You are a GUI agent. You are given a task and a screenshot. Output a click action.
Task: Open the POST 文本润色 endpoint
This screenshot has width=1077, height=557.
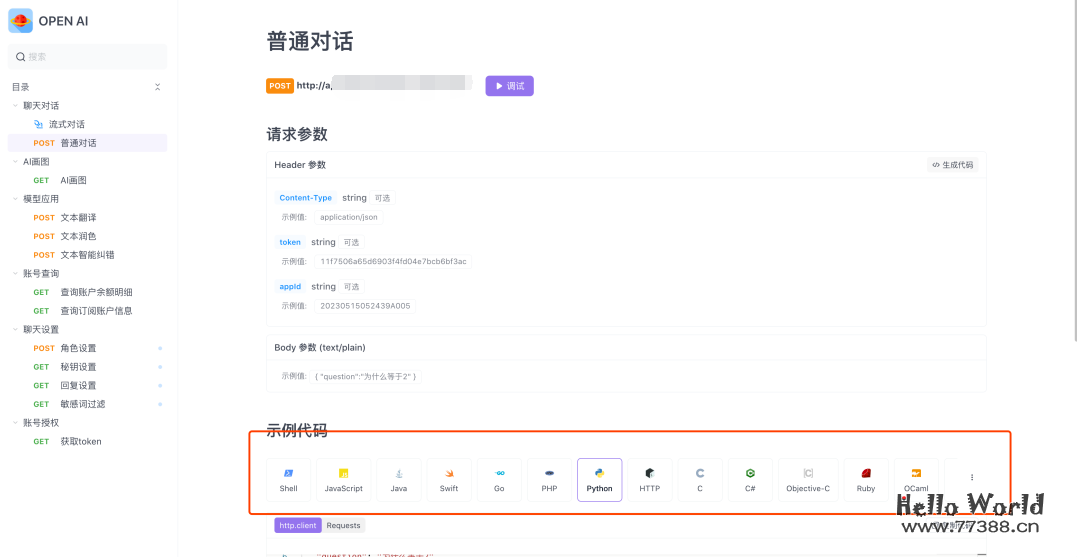[x=87, y=236]
